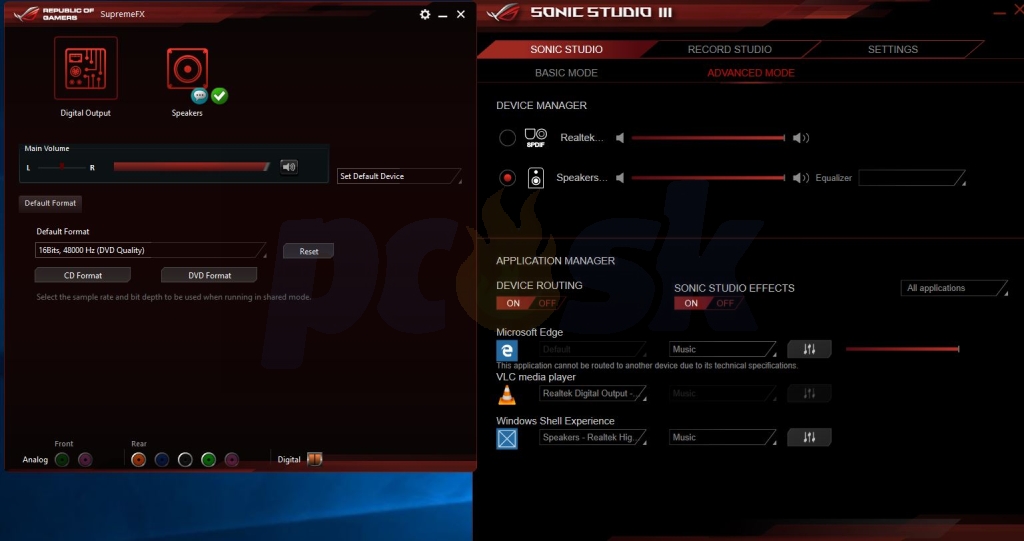Click the pink Front analog jack
The image size is (1024, 541).
(x=85, y=459)
